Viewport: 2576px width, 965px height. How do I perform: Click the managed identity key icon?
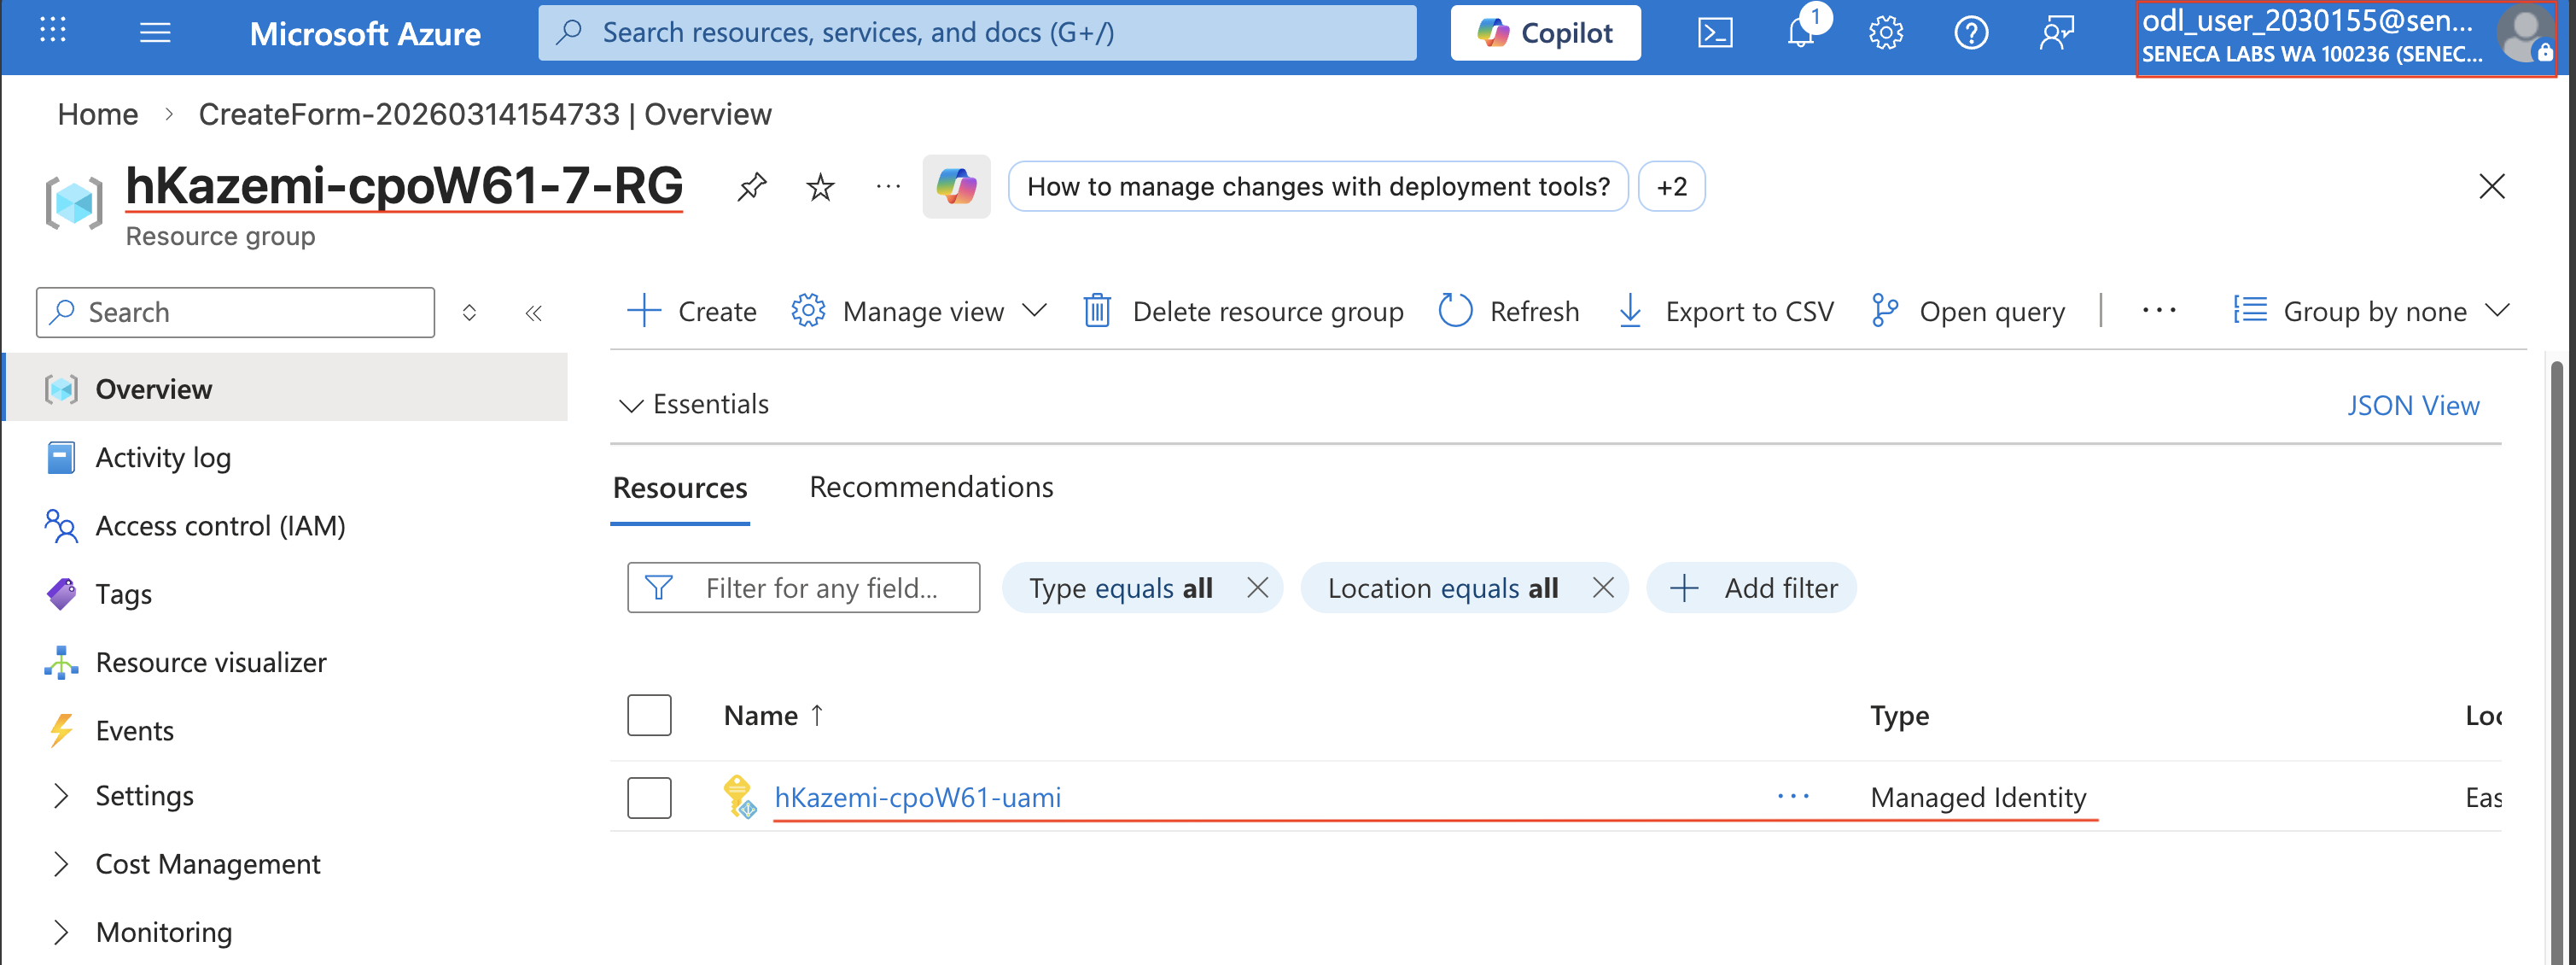(x=739, y=797)
